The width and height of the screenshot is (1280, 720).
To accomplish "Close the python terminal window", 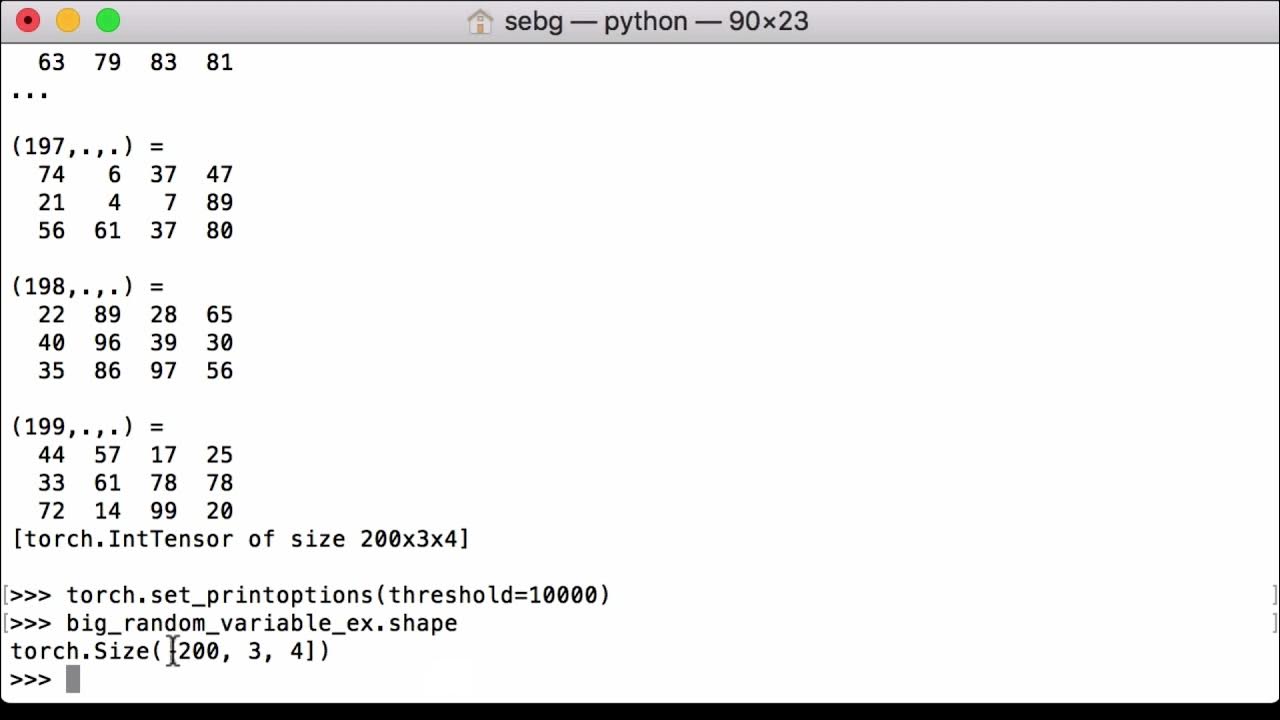I will (x=28, y=20).
